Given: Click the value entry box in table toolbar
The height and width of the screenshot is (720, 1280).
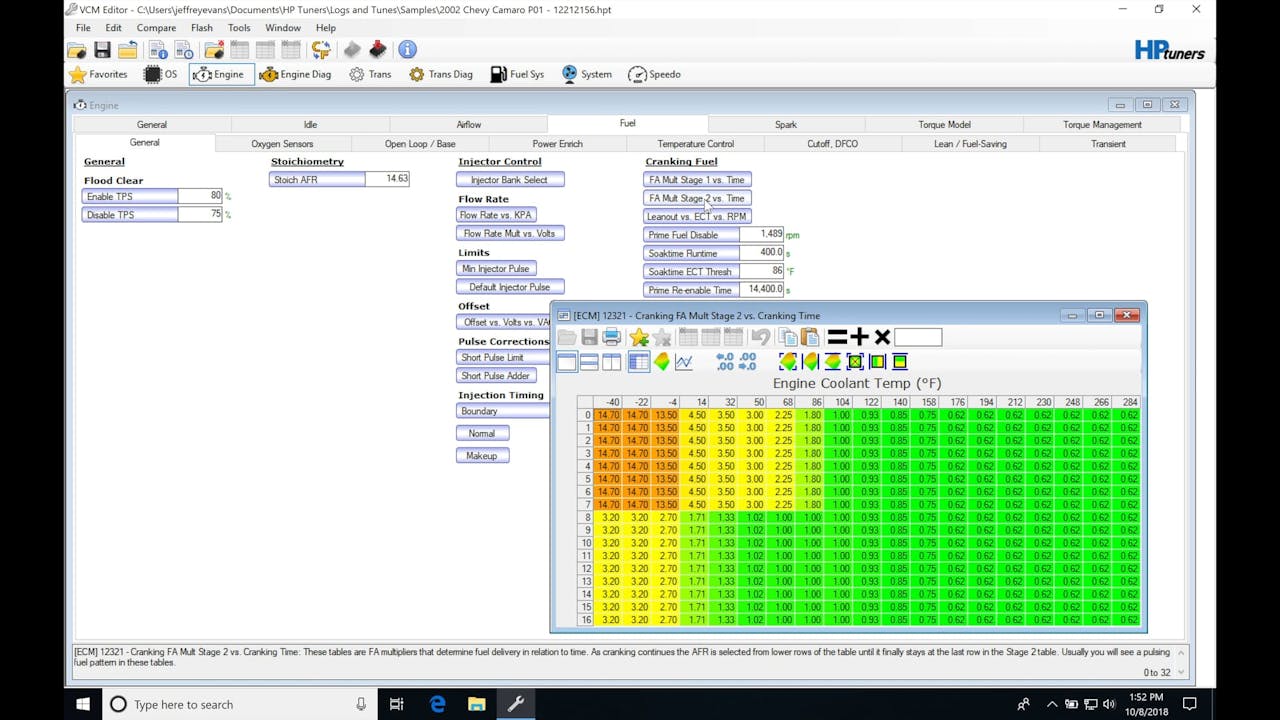Looking at the screenshot, I should (918, 337).
